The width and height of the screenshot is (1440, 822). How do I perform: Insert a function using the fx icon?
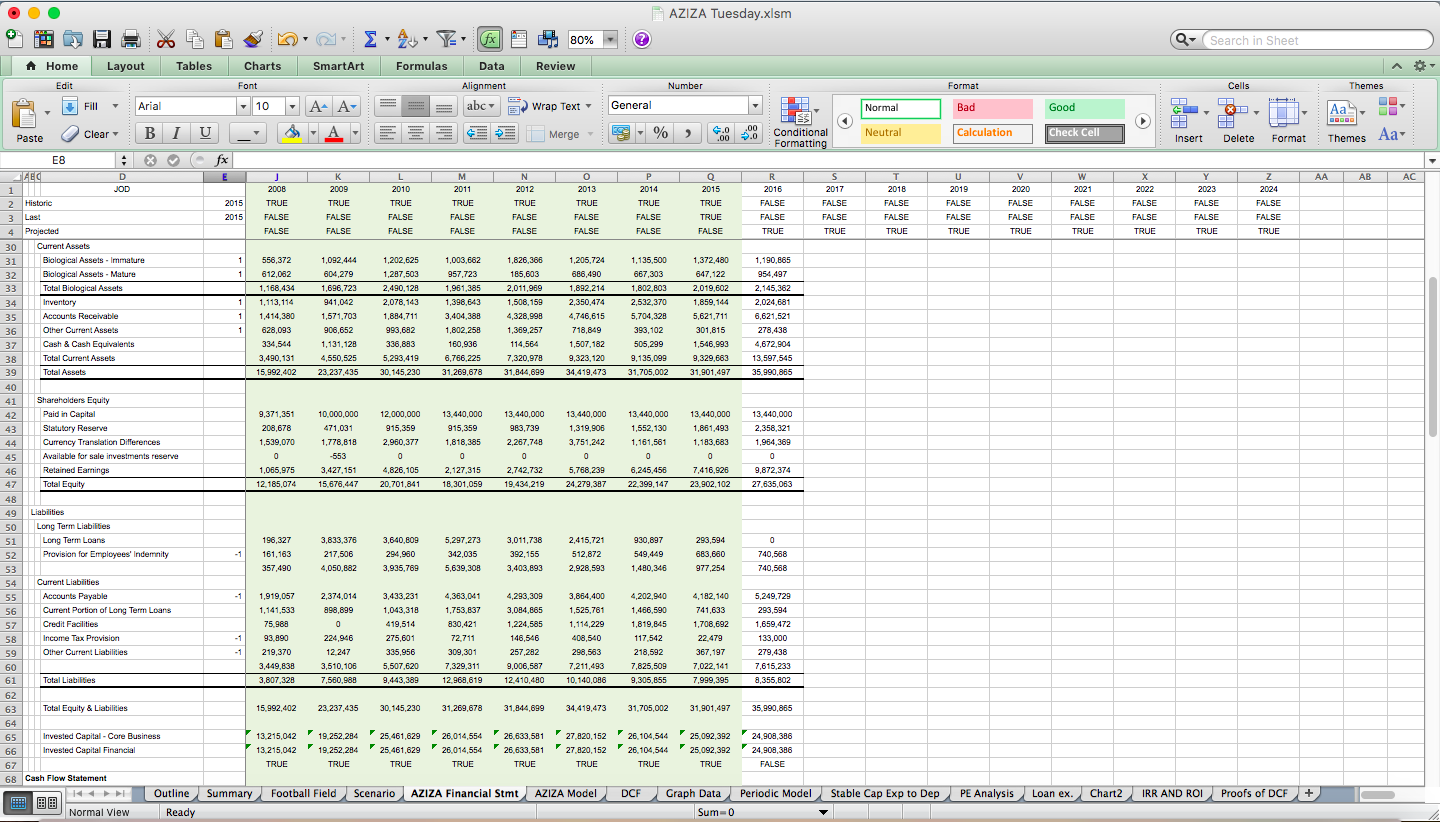[491, 38]
